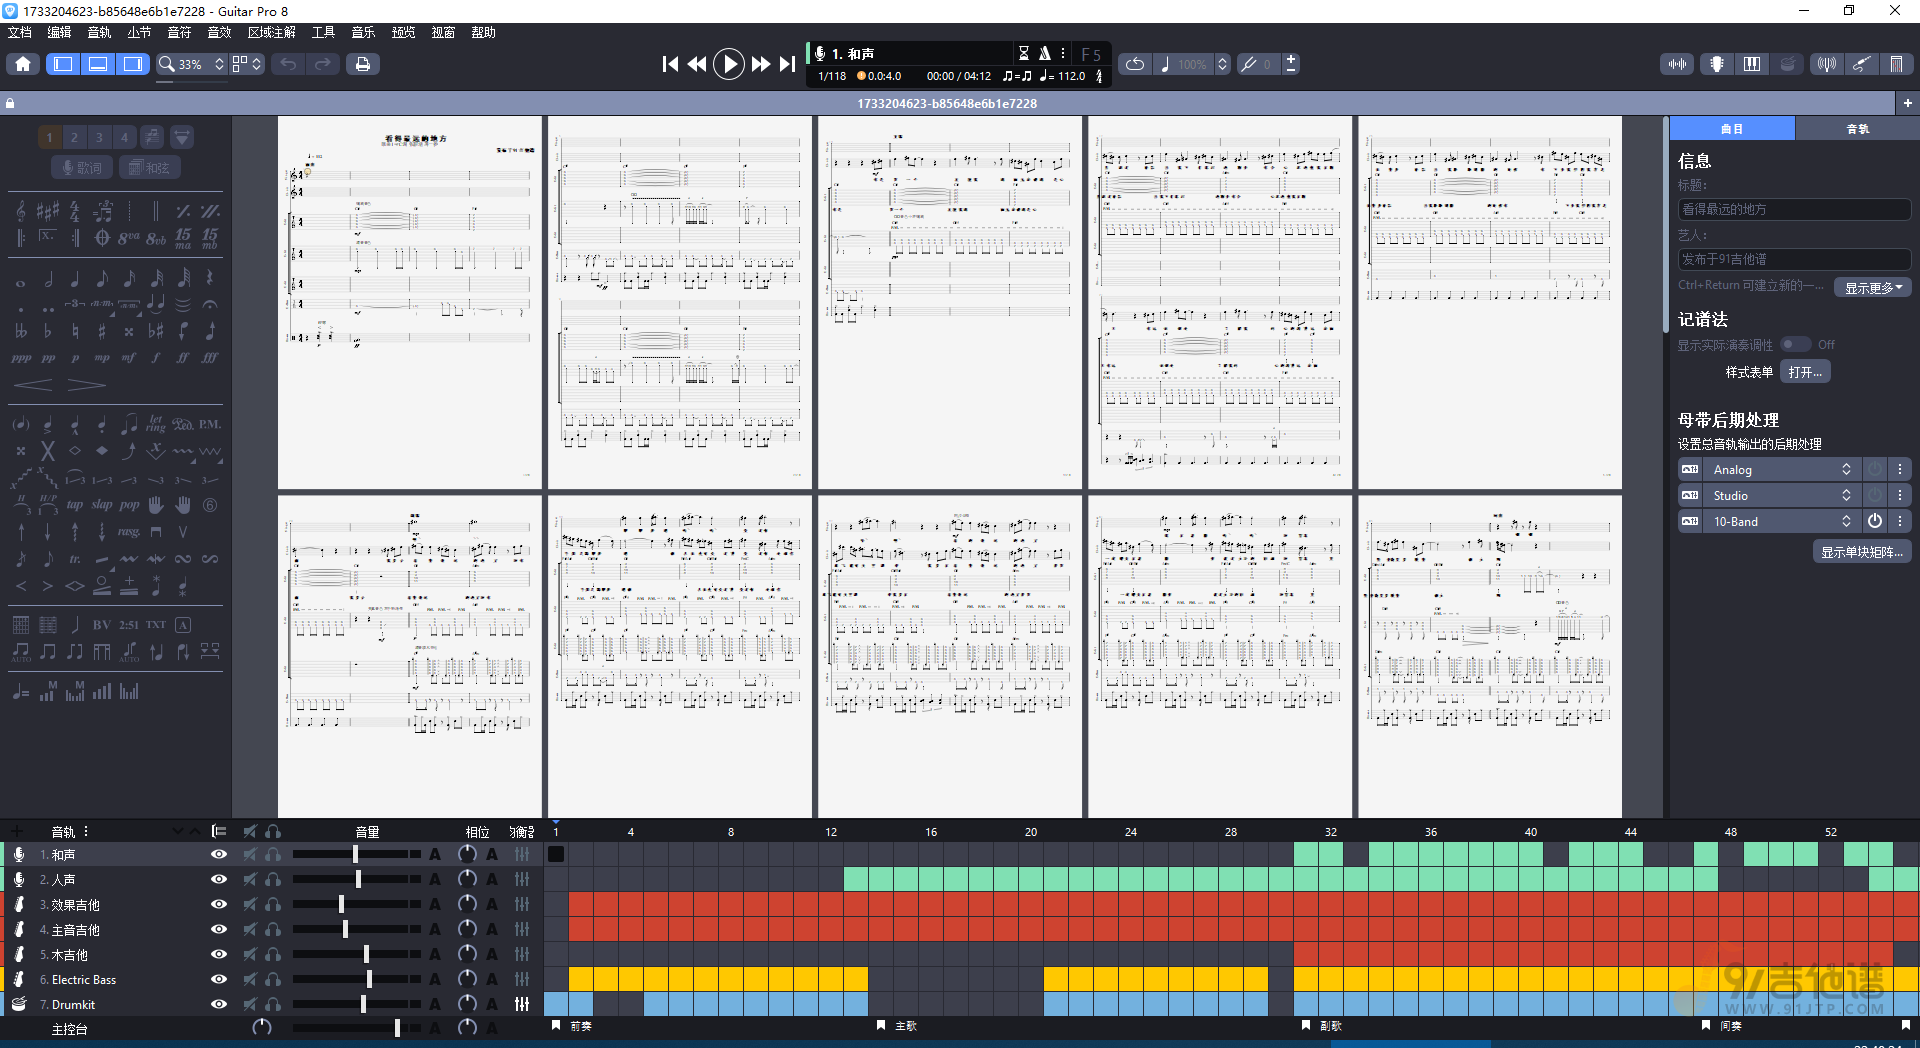The height and width of the screenshot is (1048, 1920).
Task: Open the 10-Band equalizer selector
Action: point(1780,521)
